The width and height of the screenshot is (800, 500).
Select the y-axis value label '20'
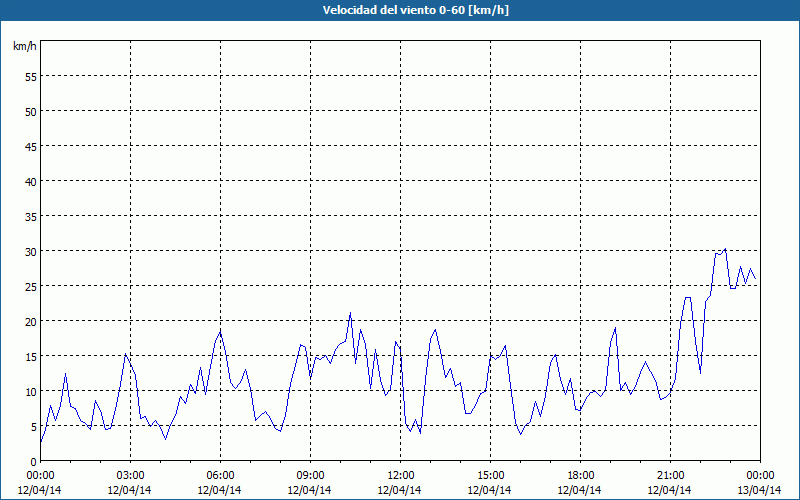31,321
